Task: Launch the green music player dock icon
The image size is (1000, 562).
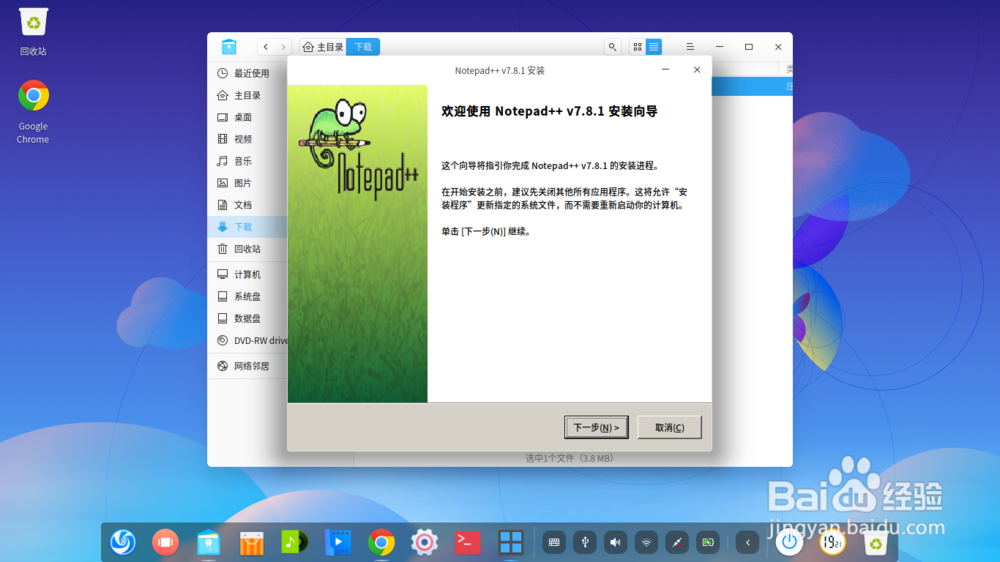Action: (295, 542)
